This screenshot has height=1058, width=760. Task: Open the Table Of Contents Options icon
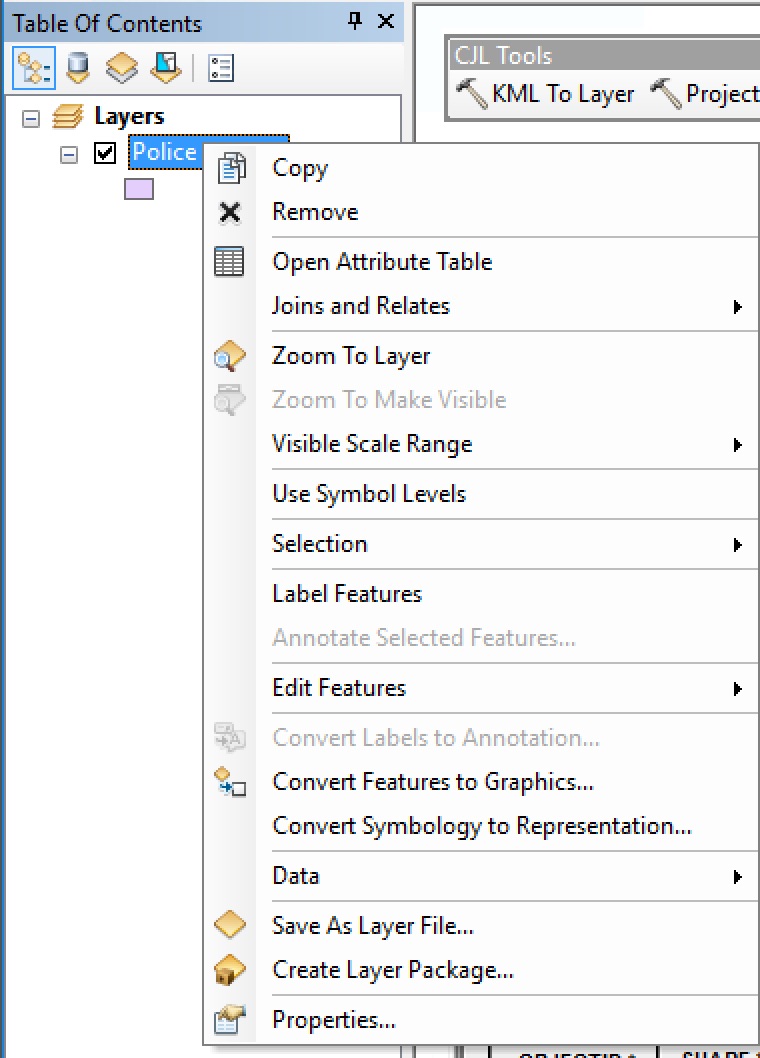point(220,67)
